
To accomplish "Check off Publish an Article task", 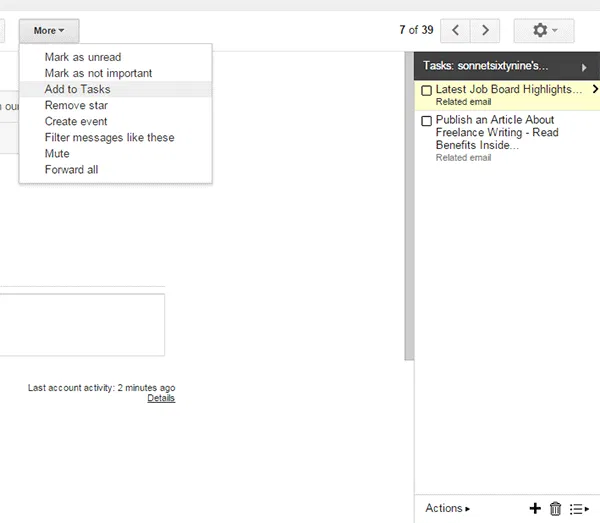I will coord(427,121).
